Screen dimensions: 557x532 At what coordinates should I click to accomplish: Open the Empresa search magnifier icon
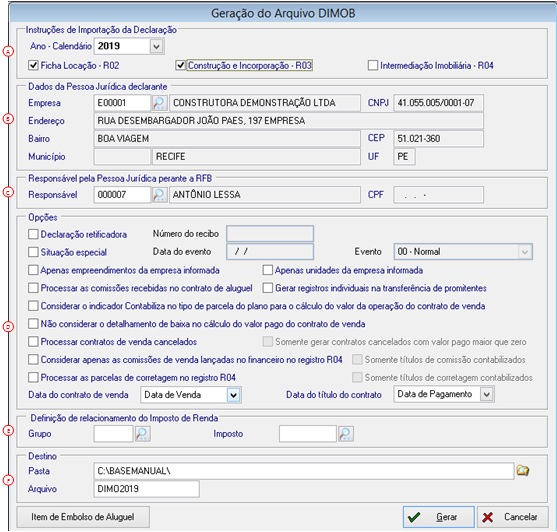(x=159, y=103)
